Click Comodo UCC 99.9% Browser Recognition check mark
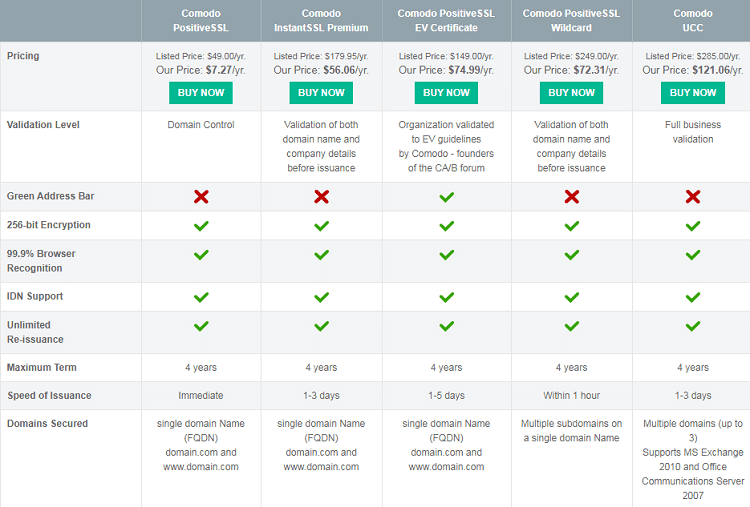Viewport: 750px width, 507px height. point(692,255)
